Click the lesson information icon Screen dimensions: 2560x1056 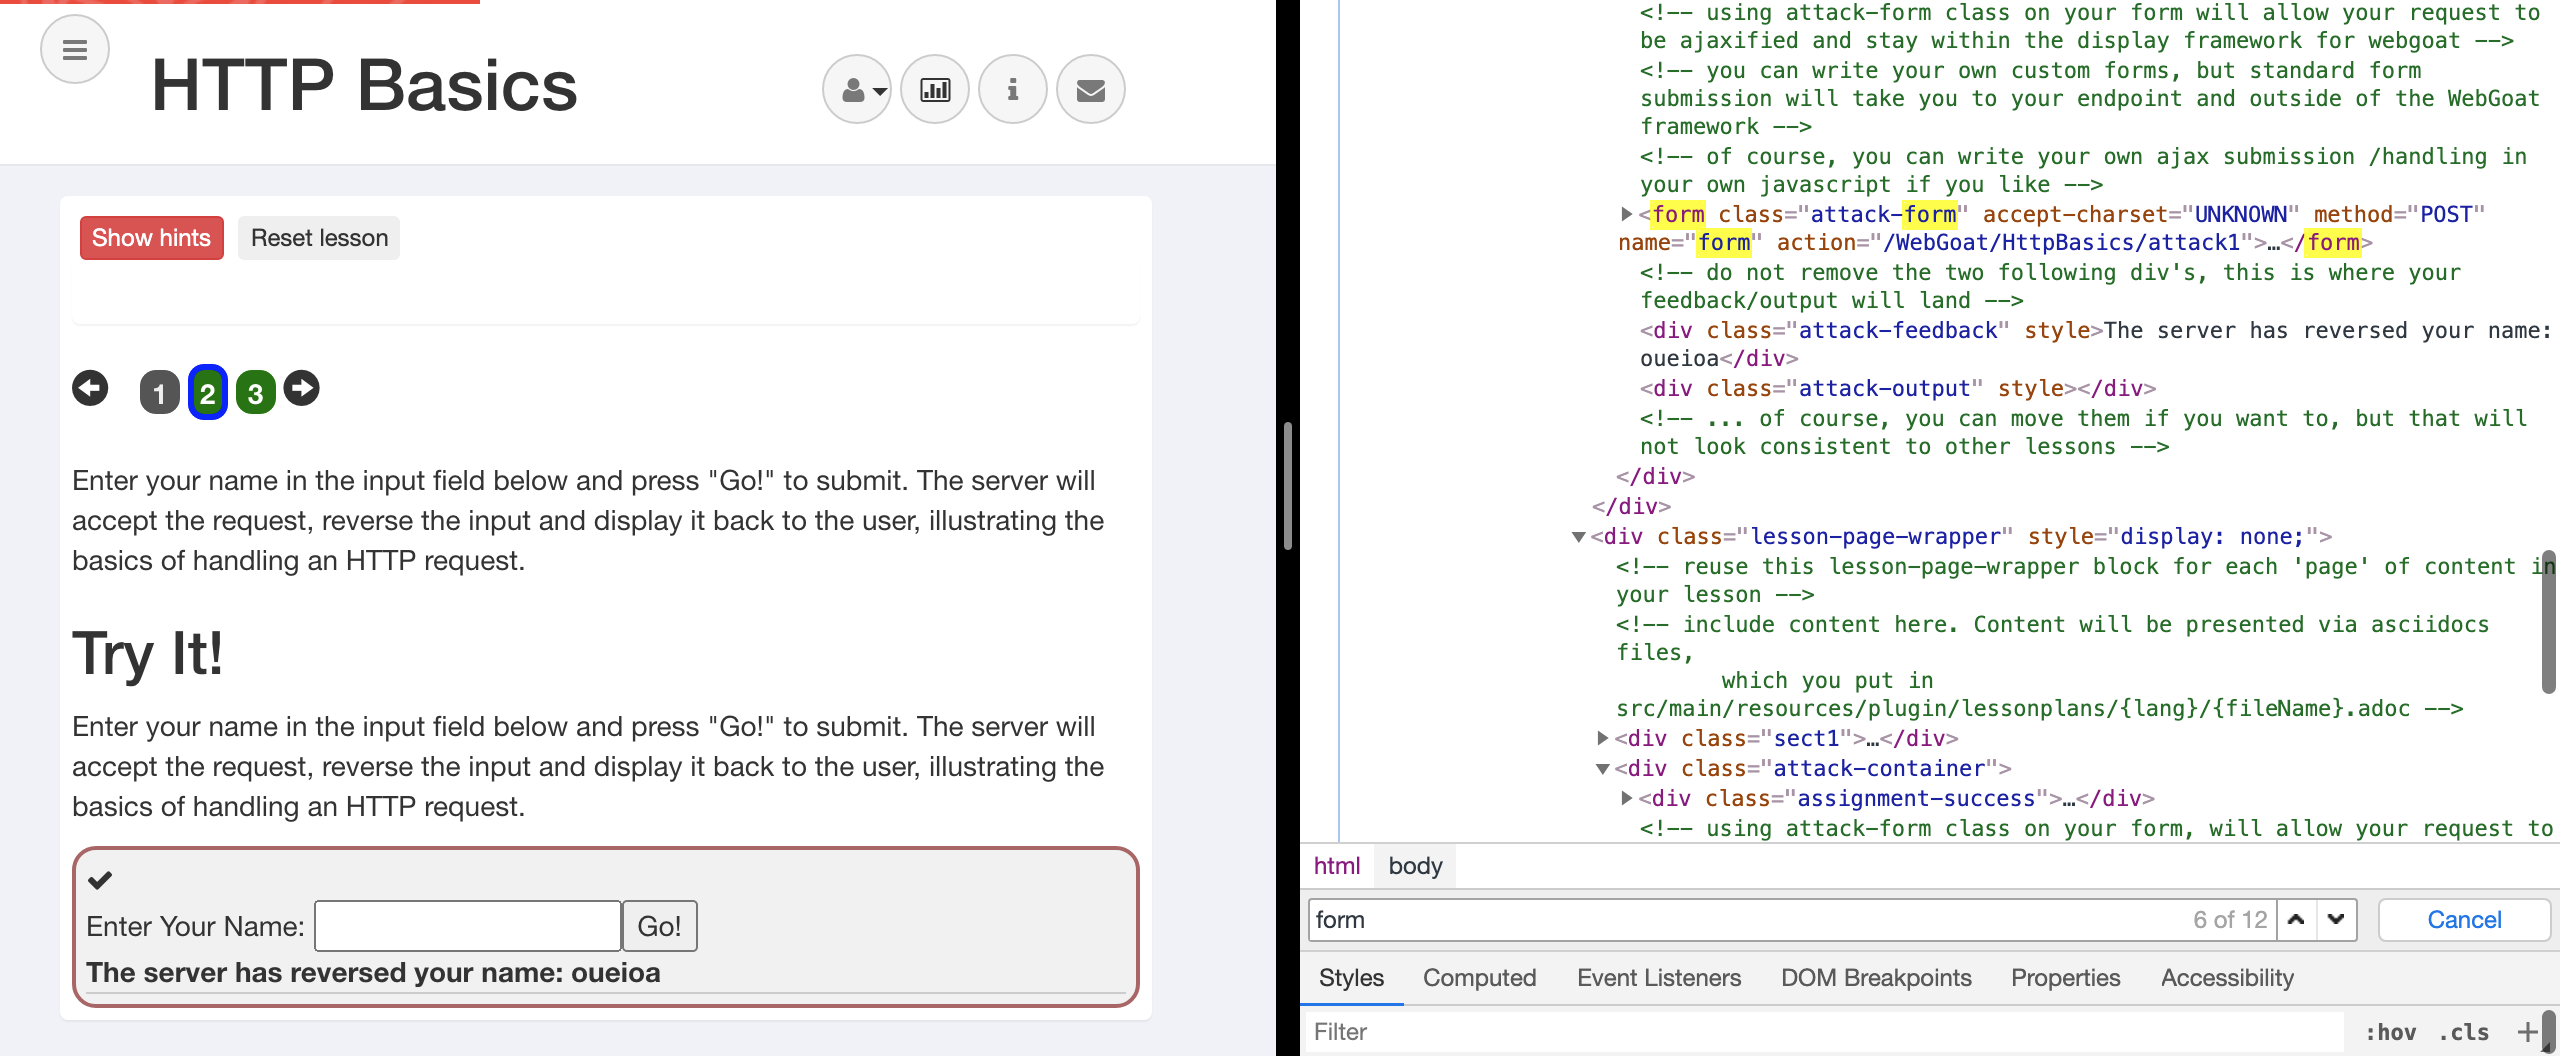(1012, 88)
